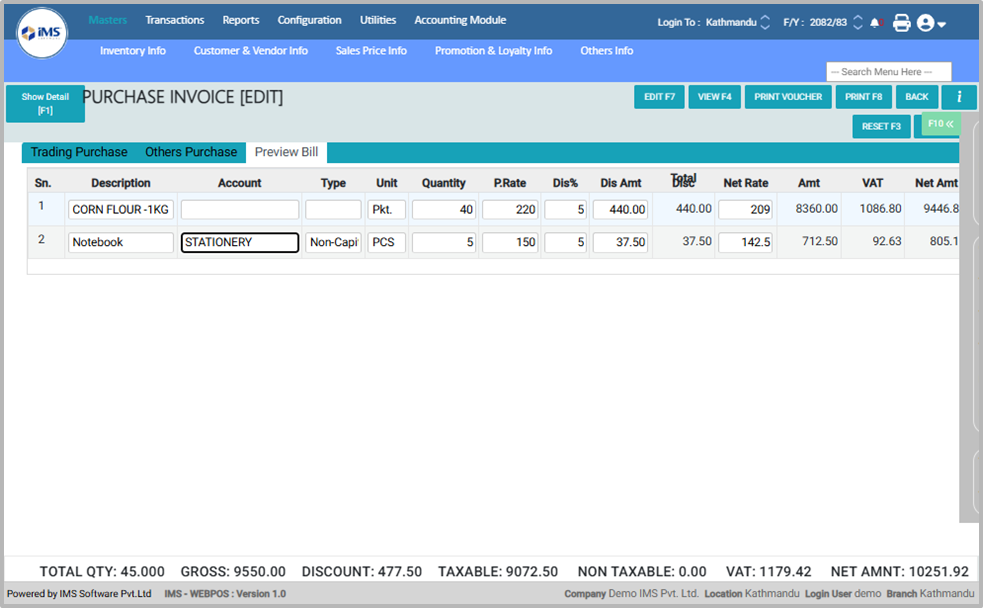Click the Search Menu Here field
Viewport: 983px width, 608px height.
[888, 72]
